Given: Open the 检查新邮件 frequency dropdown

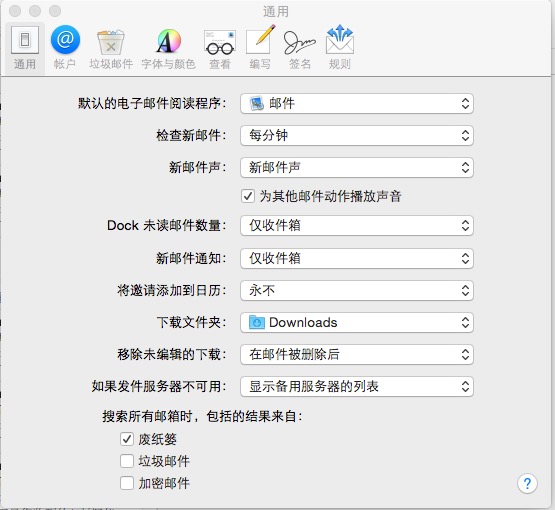Looking at the screenshot, I should tap(357, 136).
